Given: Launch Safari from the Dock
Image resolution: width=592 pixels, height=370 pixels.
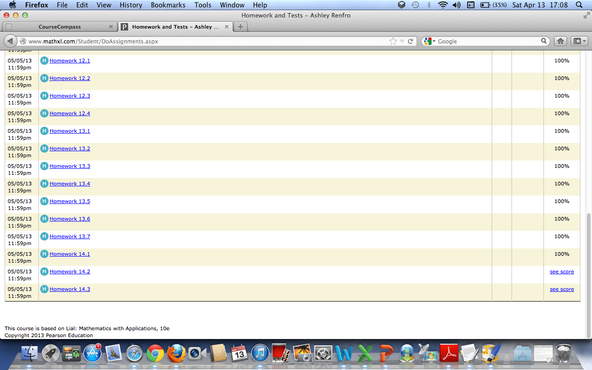Looking at the screenshot, I should (x=134, y=354).
